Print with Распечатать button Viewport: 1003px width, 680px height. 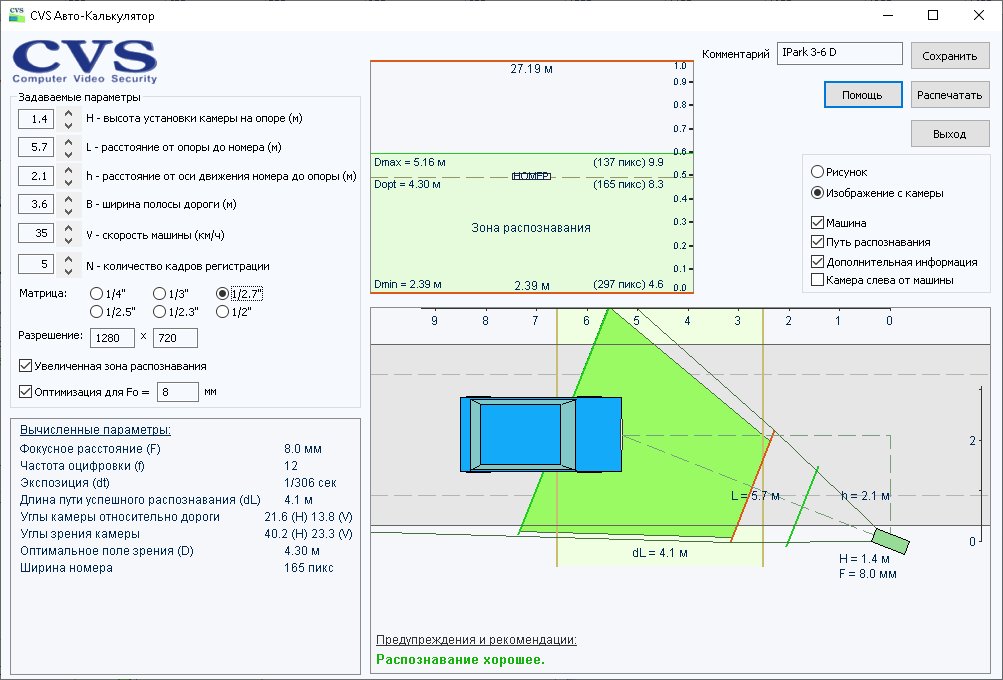click(x=950, y=95)
